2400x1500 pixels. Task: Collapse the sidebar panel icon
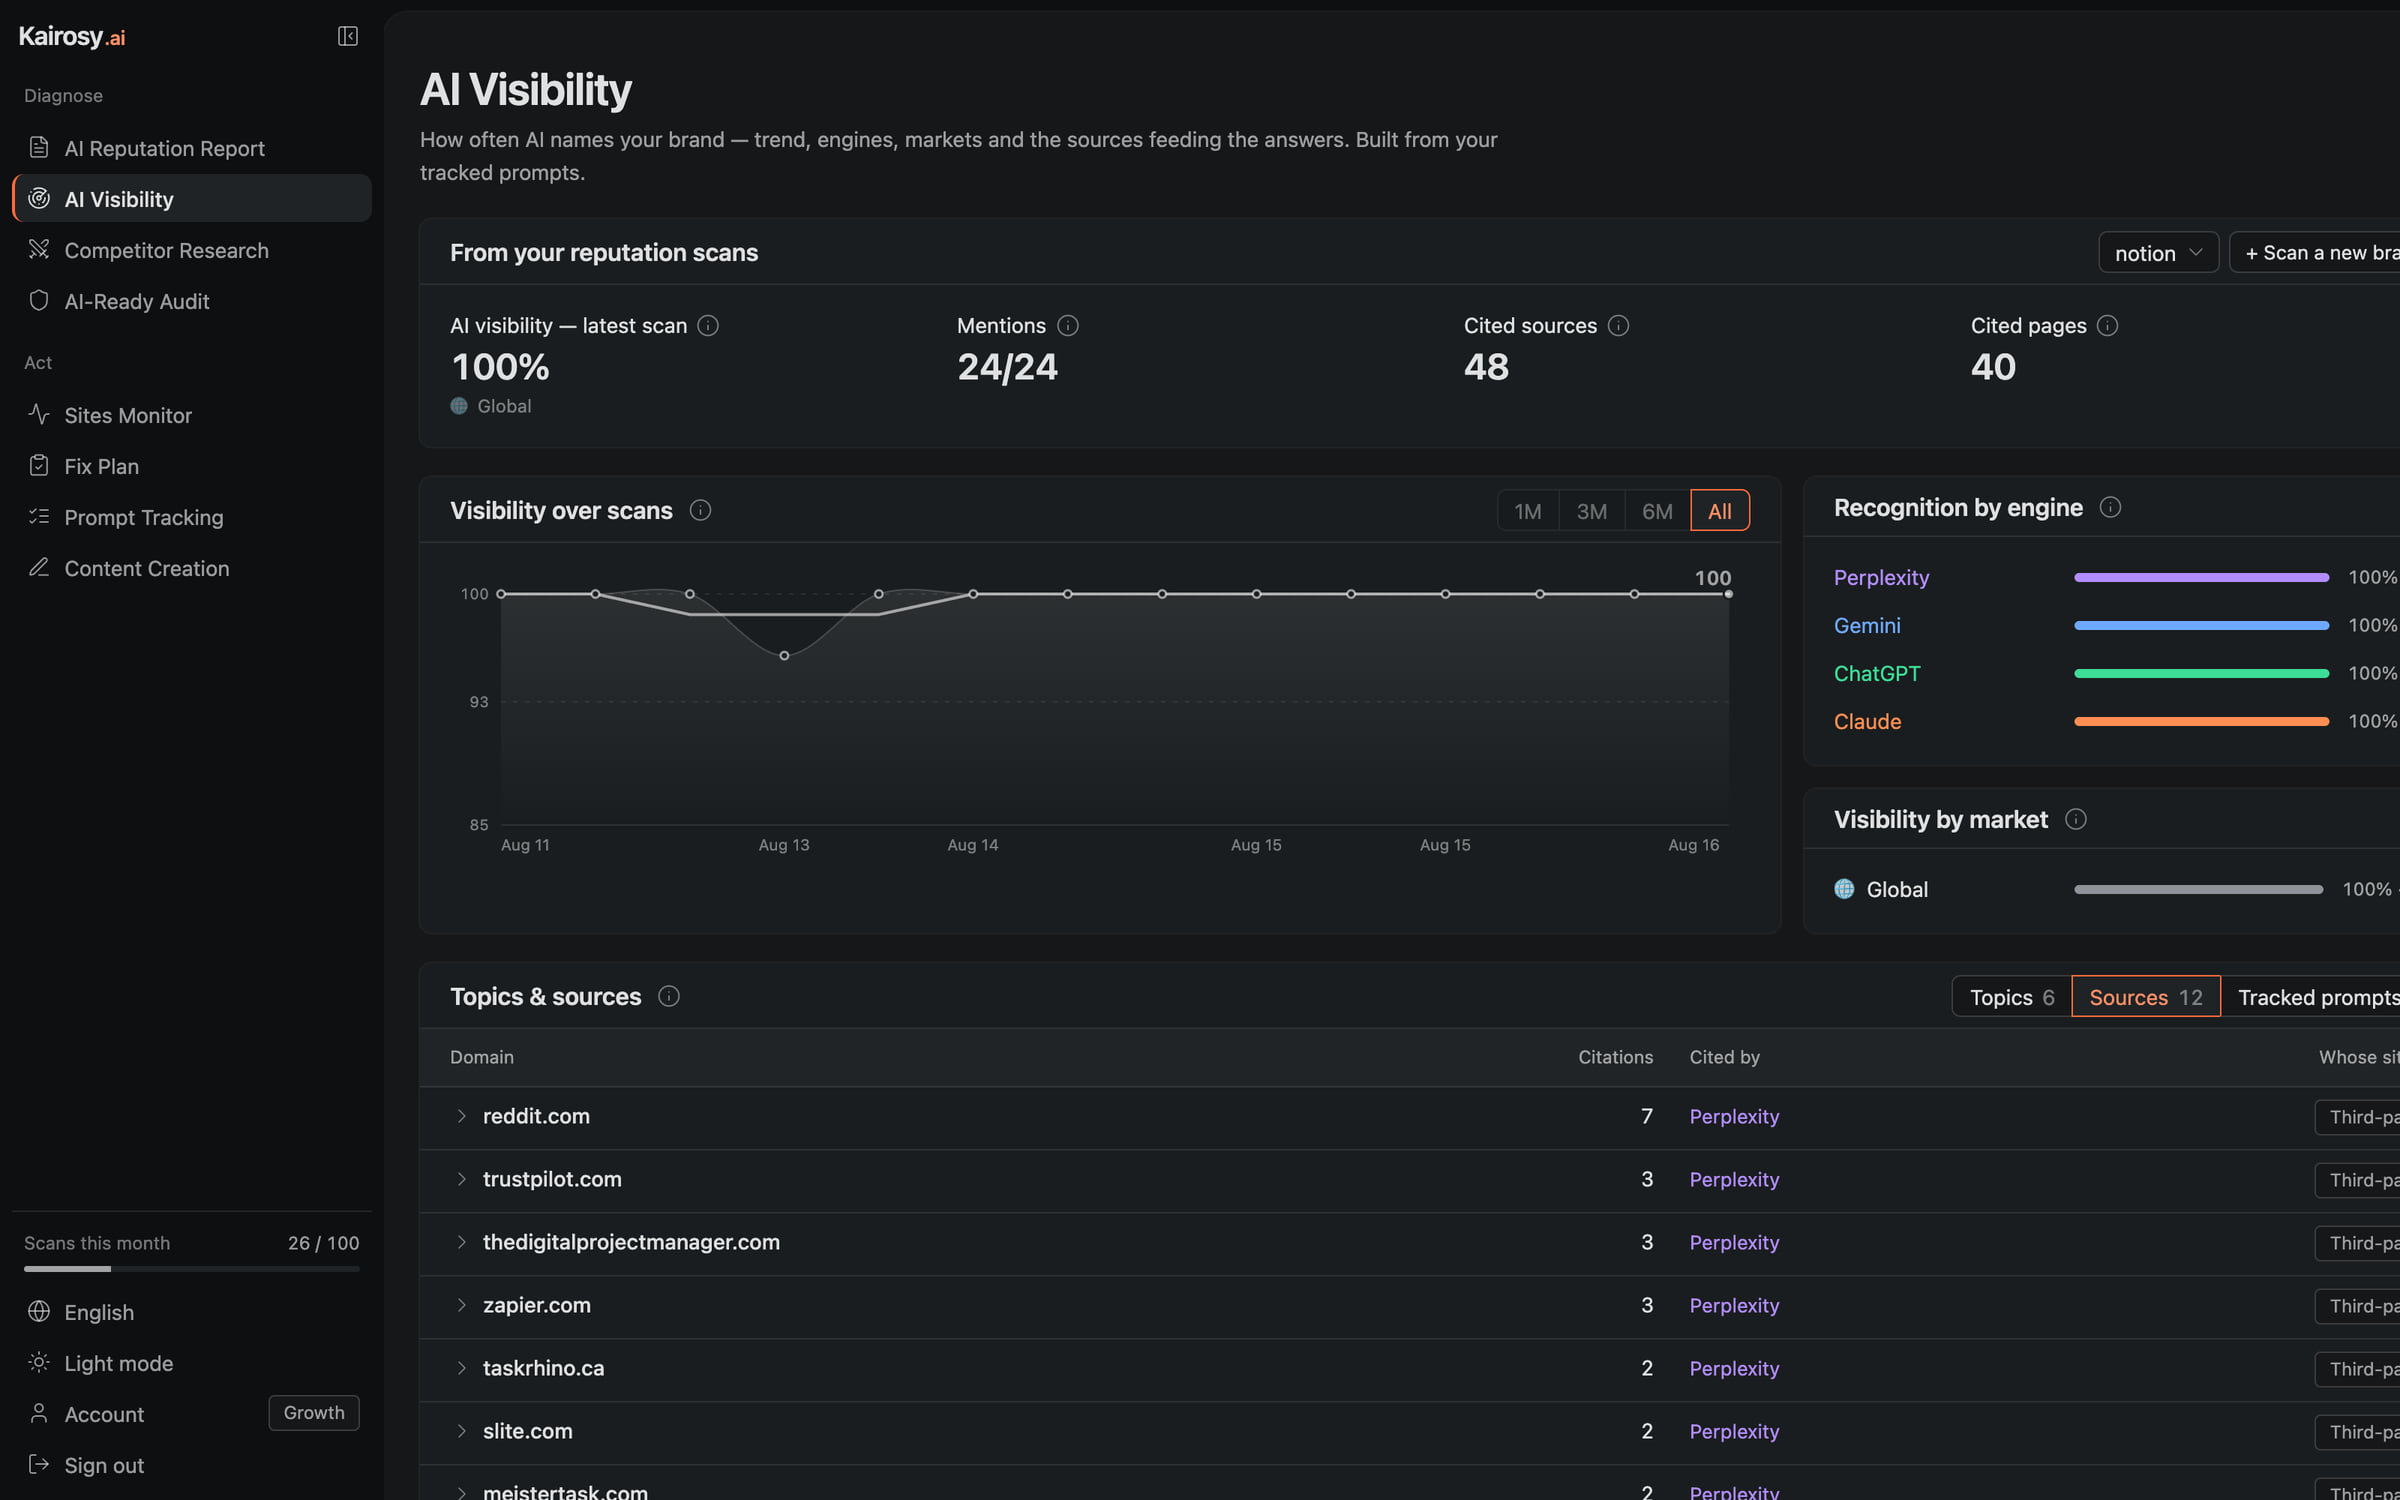click(x=347, y=36)
